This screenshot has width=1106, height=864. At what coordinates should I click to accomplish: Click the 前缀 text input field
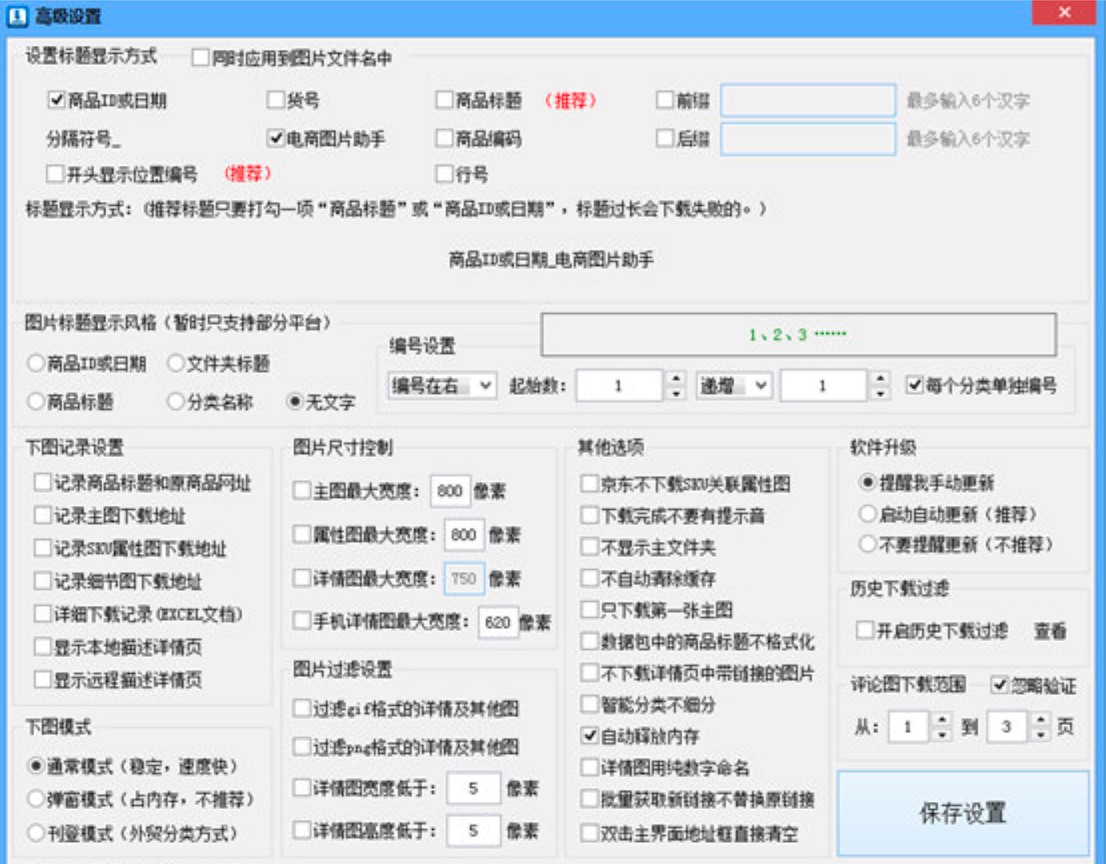pos(807,100)
